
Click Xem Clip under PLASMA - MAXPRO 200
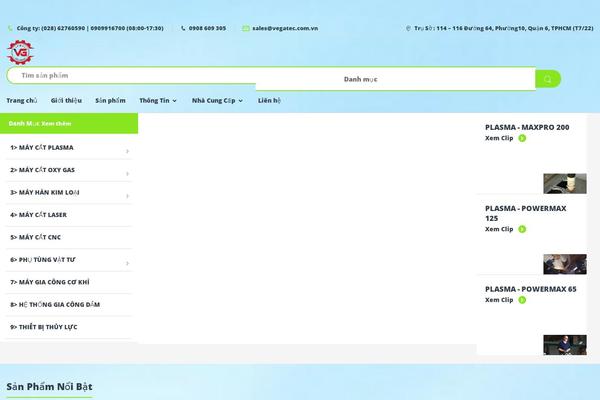pos(499,138)
